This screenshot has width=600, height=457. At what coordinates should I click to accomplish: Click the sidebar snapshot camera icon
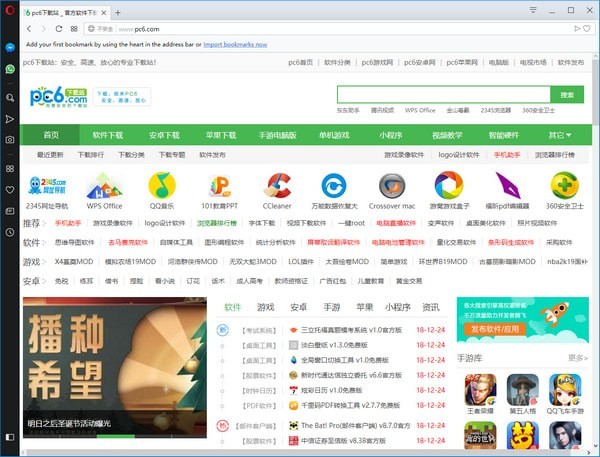10,140
